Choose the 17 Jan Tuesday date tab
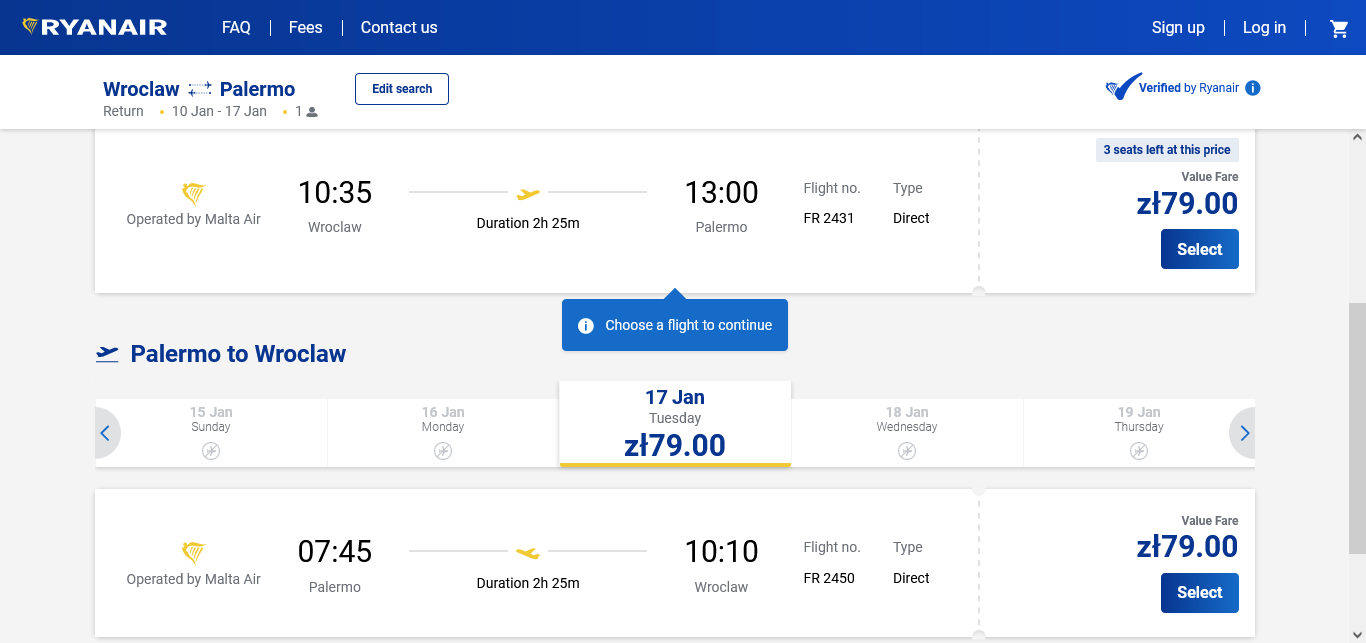 click(x=675, y=424)
